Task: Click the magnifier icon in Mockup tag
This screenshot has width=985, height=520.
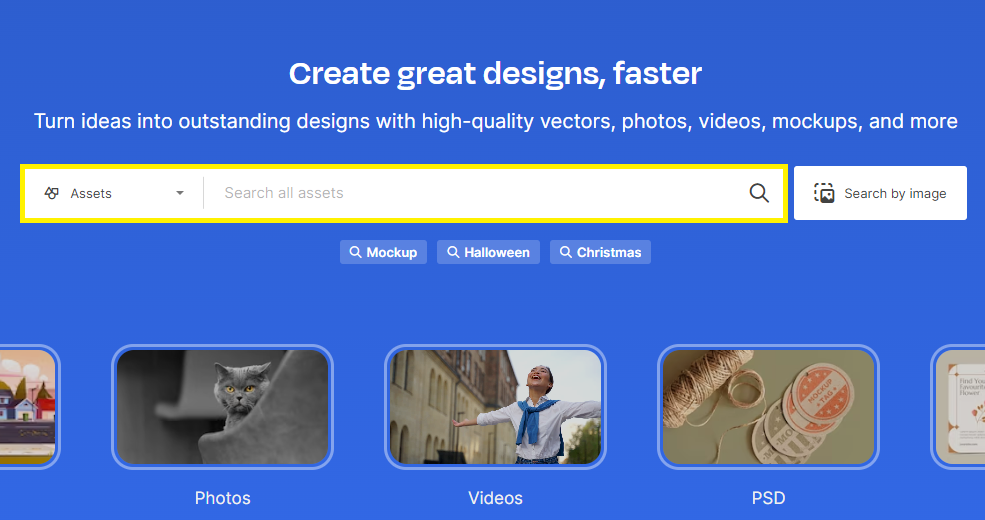Action: click(x=356, y=252)
